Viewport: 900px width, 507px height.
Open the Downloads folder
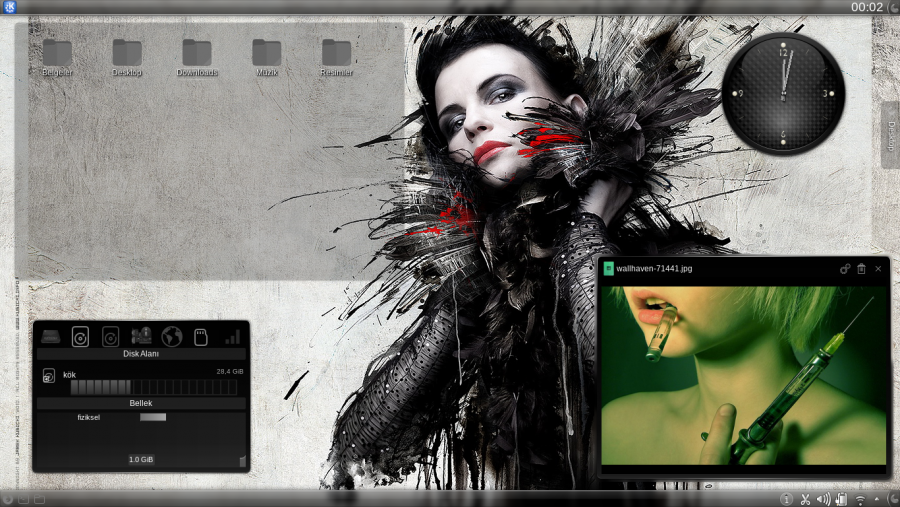(x=197, y=57)
